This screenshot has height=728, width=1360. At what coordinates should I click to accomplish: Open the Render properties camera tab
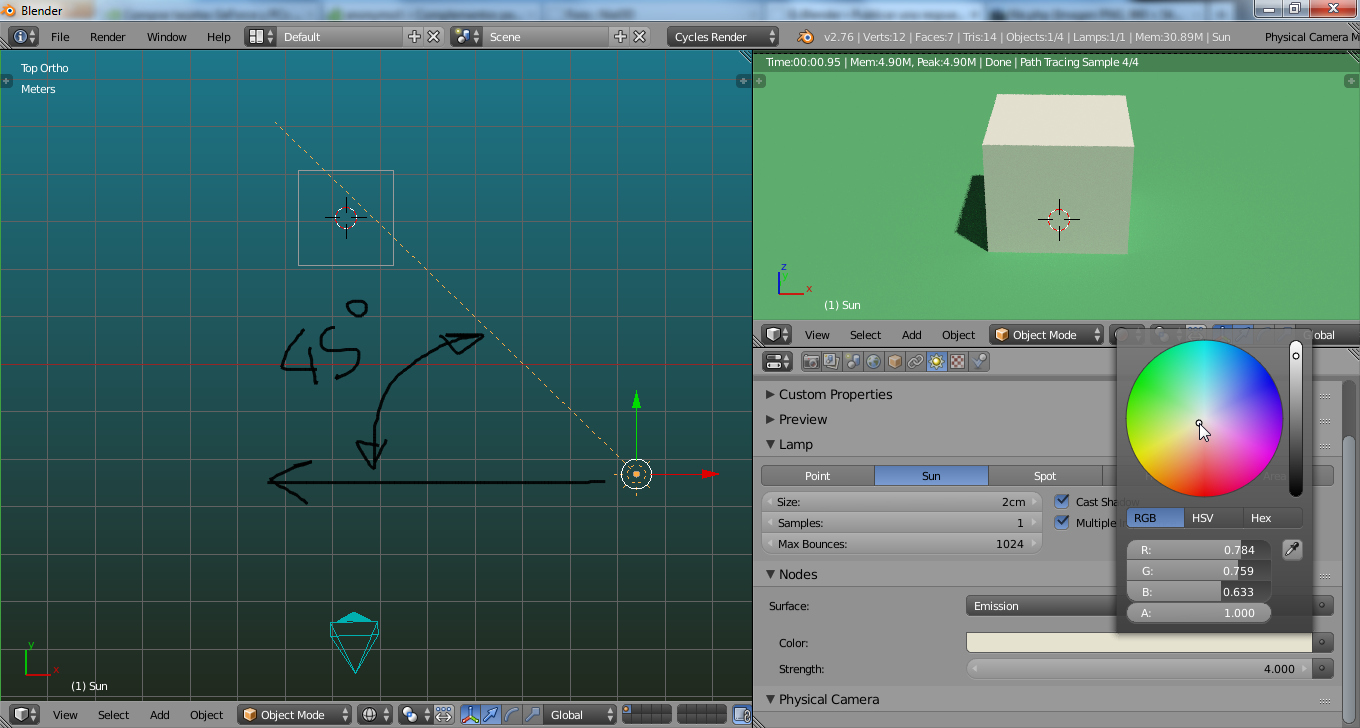coord(810,362)
